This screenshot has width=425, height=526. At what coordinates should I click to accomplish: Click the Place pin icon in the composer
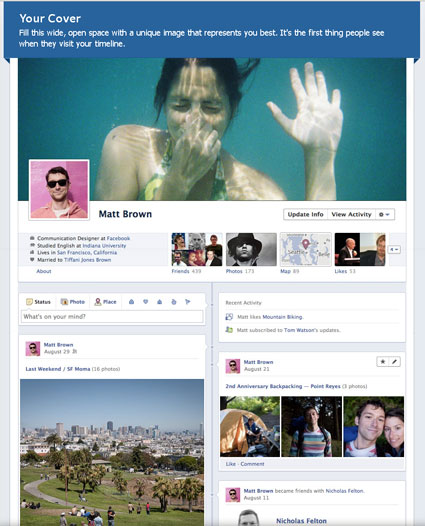click(x=98, y=302)
